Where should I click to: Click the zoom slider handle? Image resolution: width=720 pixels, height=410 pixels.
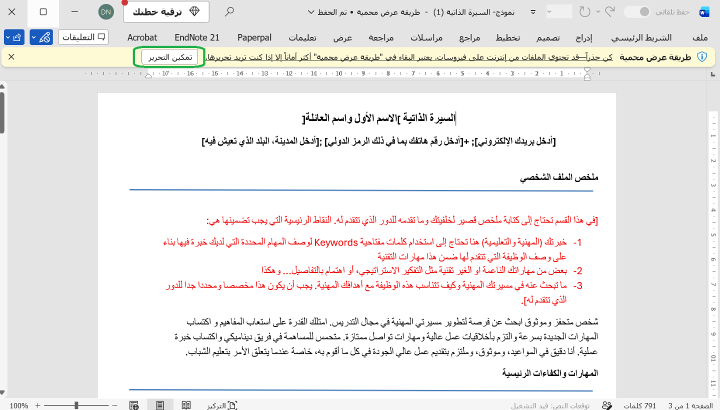coord(76,405)
